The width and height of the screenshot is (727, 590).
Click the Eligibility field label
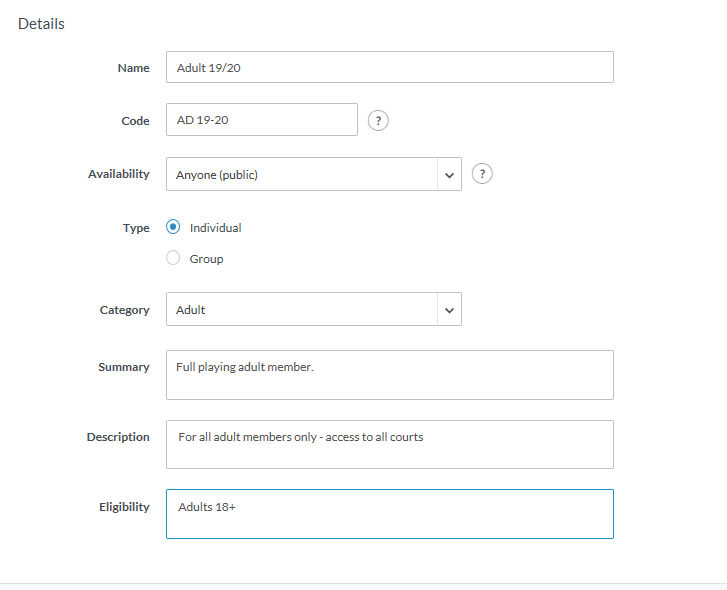pos(123,507)
